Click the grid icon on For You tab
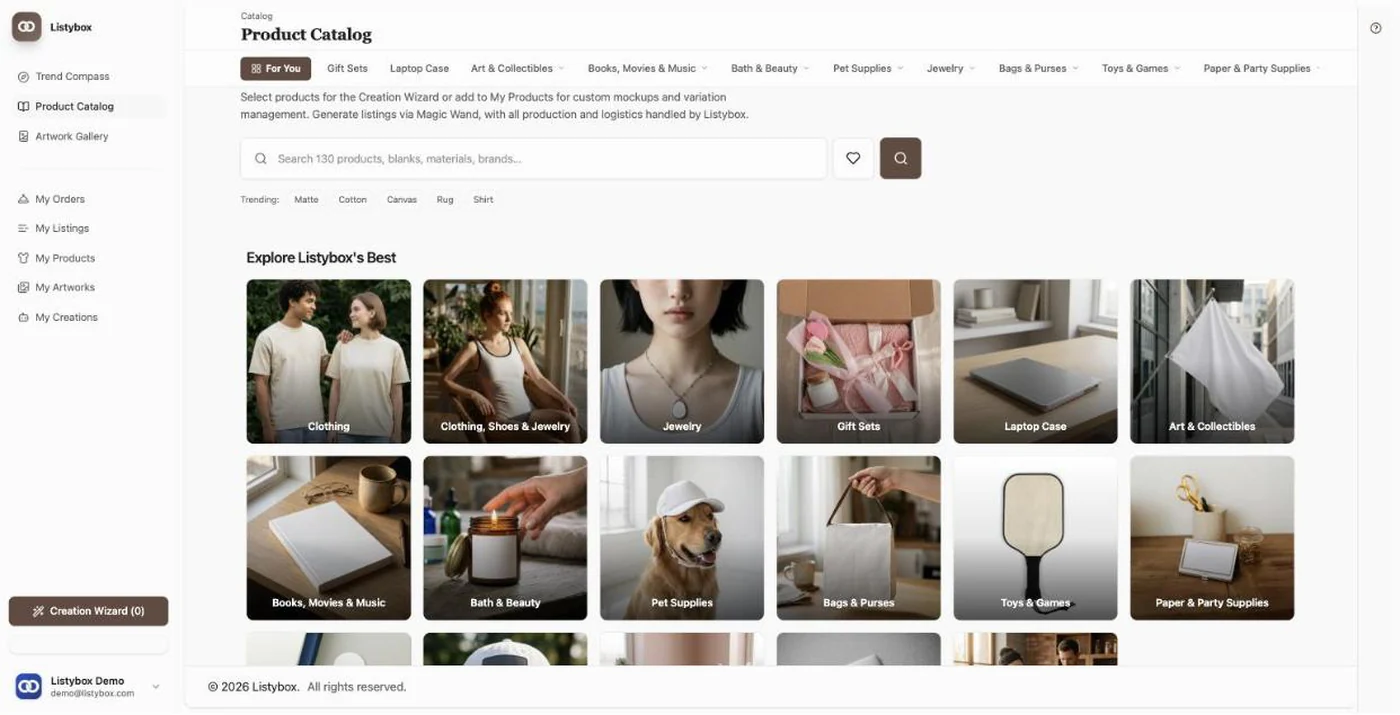The width and height of the screenshot is (1400, 715). point(256,68)
